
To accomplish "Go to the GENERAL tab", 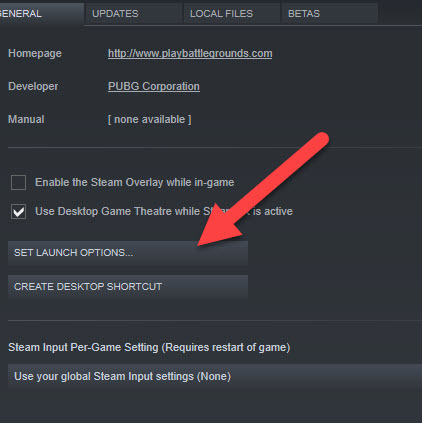I will coord(41,14).
